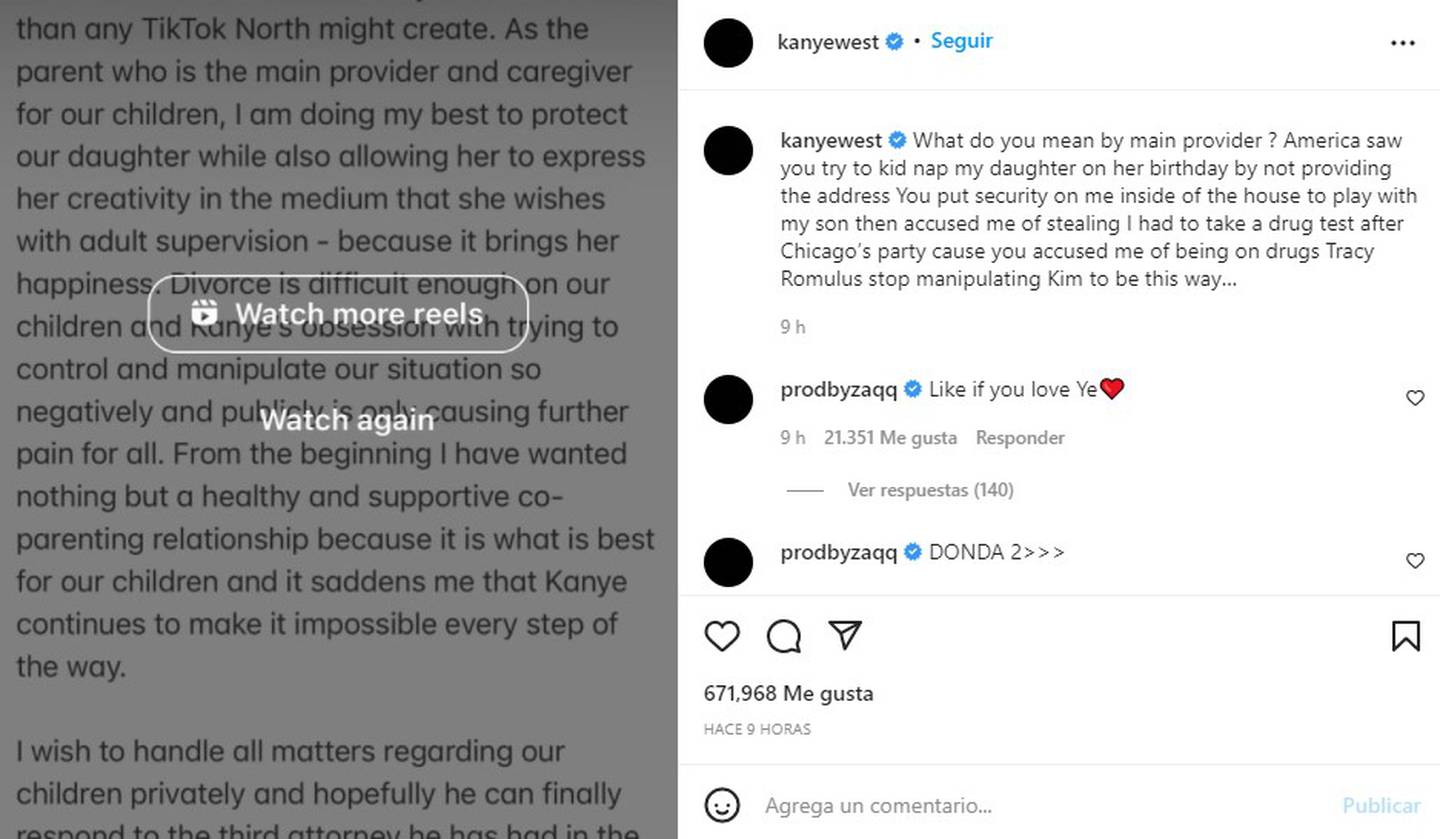1440x839 pixels.
Task: Click Responder under first comment
Action: coord(1020,438)
